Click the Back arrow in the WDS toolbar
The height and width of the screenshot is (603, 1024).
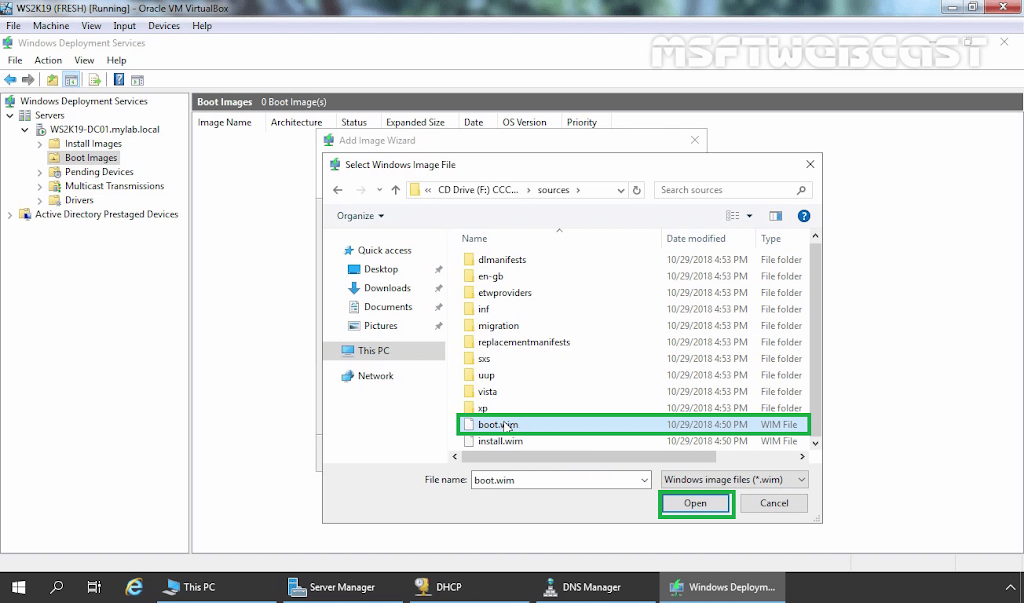(x=10, y=80)
